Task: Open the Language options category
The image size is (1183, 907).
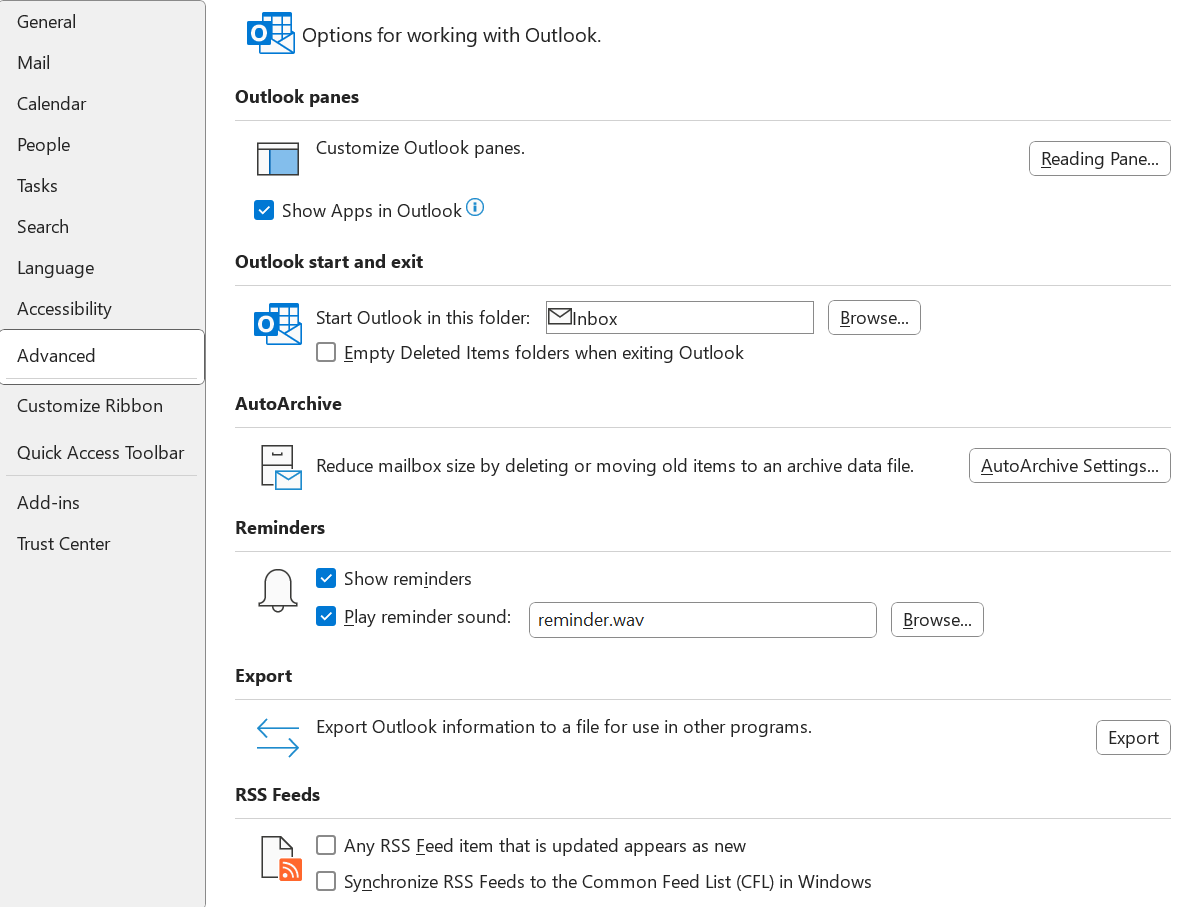Action: pyautogui.click(x=103, y=268)
